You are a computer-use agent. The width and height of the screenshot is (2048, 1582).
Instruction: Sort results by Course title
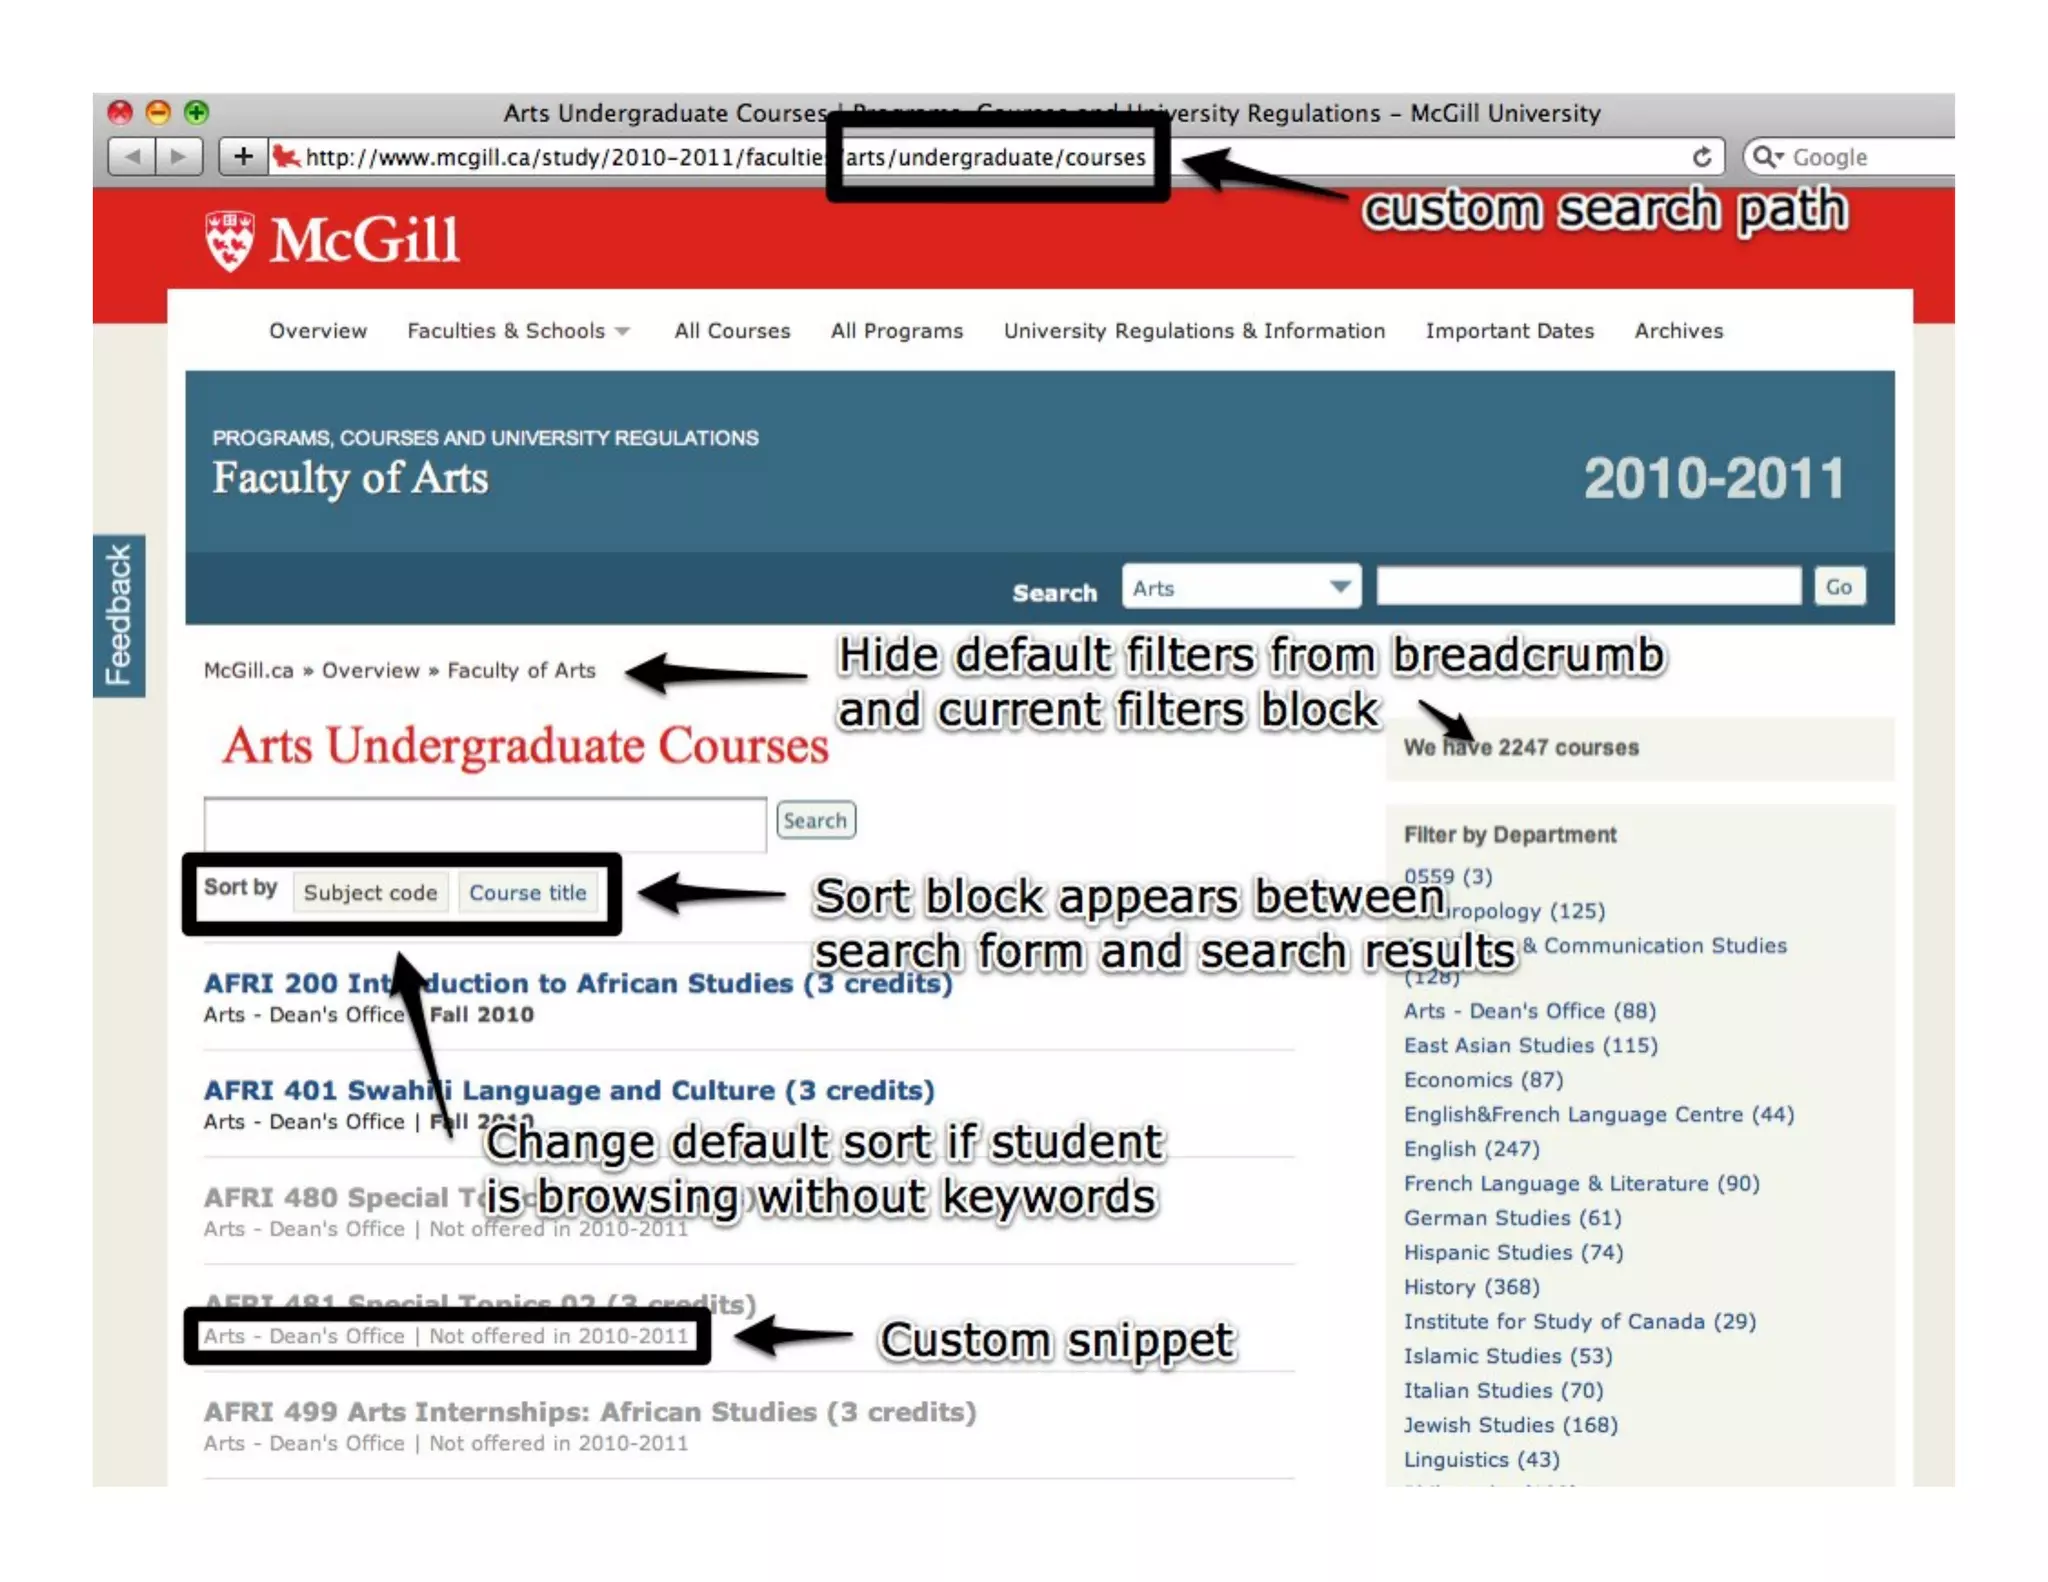click(528, 893)
